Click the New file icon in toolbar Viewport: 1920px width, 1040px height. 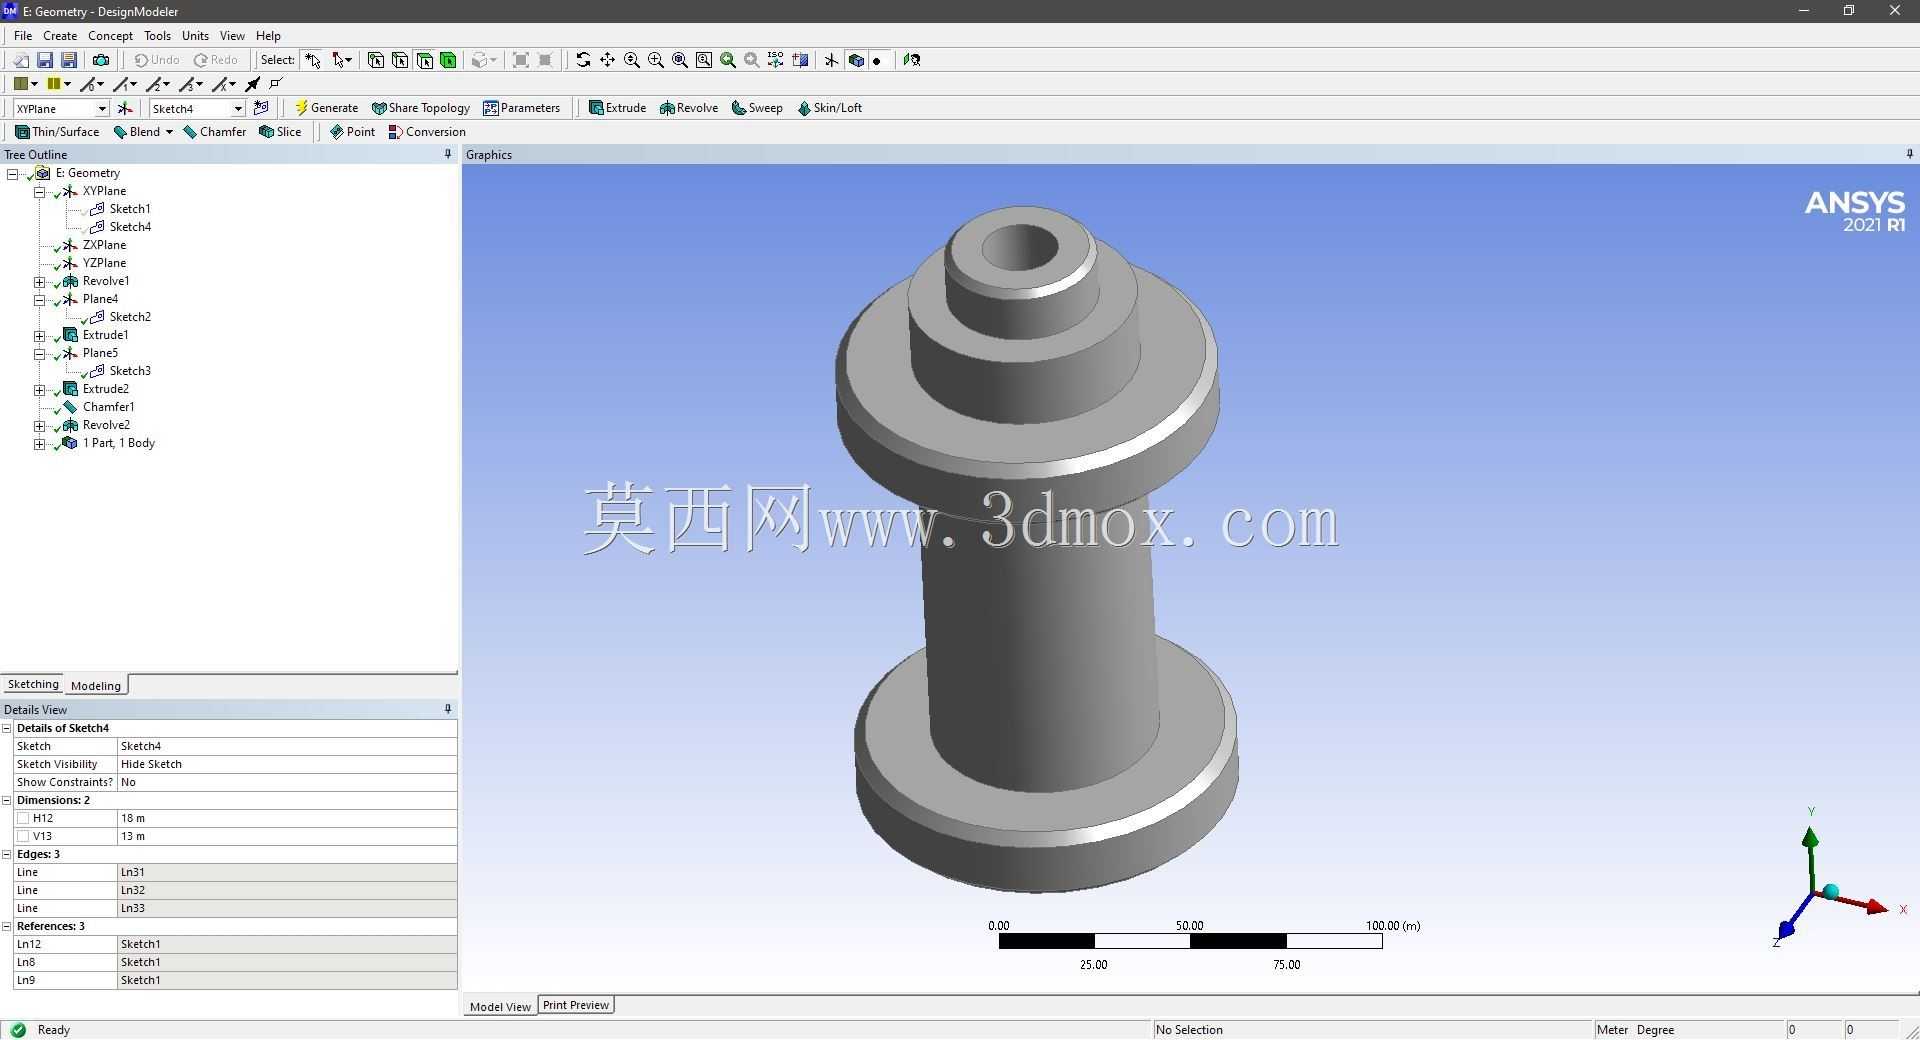pyautogui.click(x=20, y=60)
